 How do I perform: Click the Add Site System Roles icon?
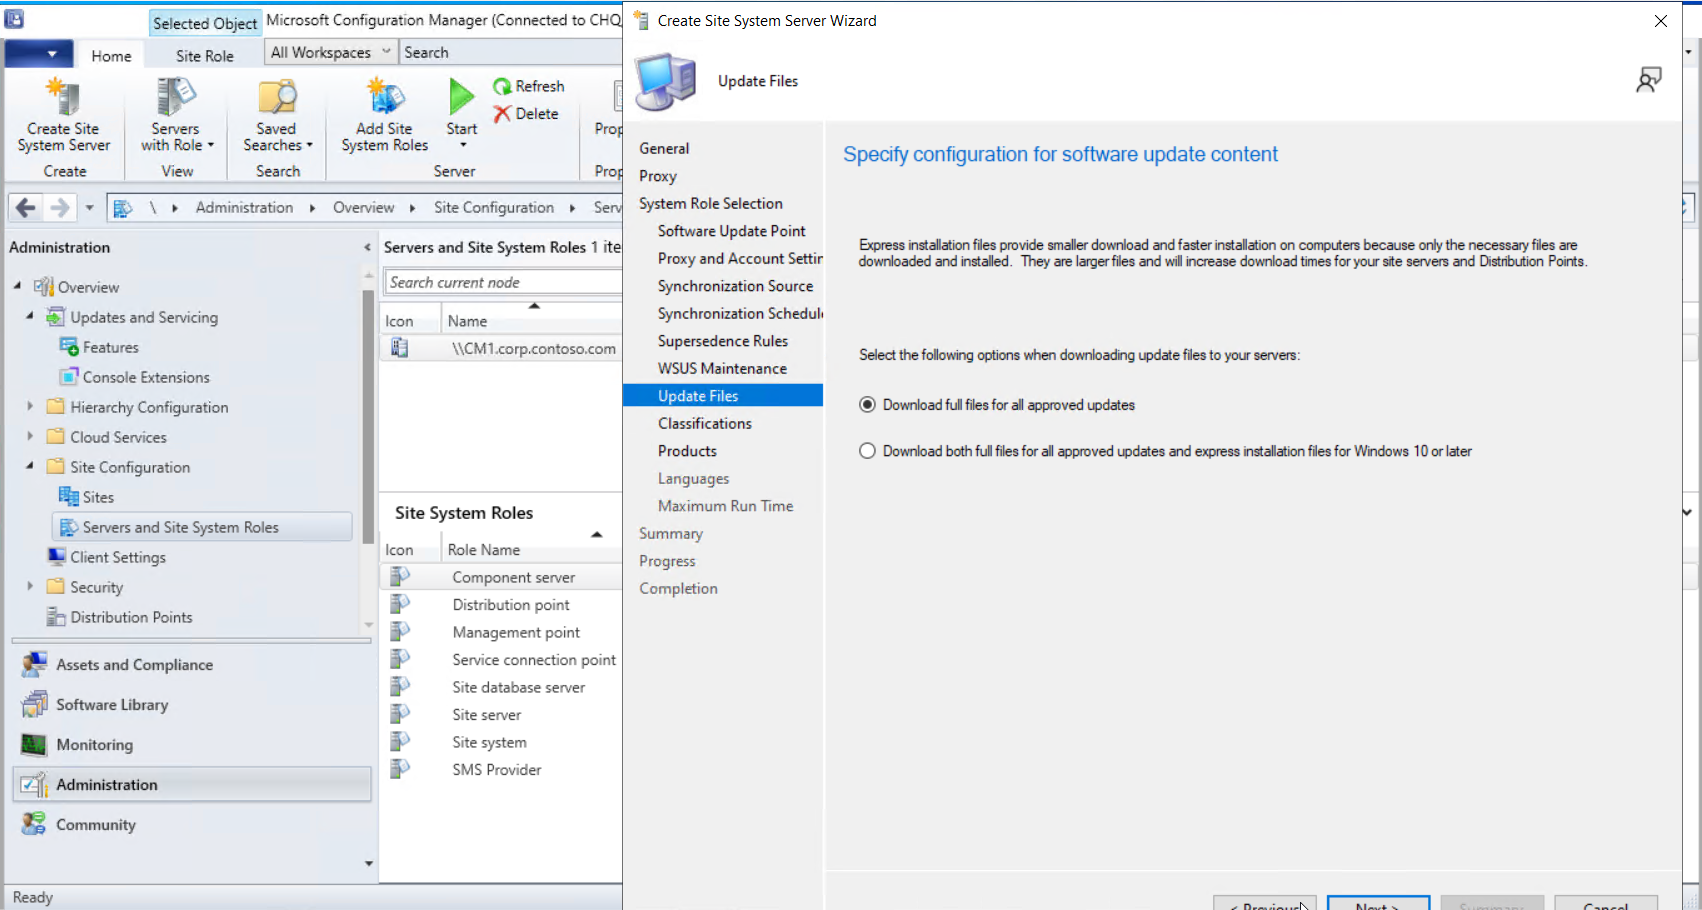tap(385, 98)
